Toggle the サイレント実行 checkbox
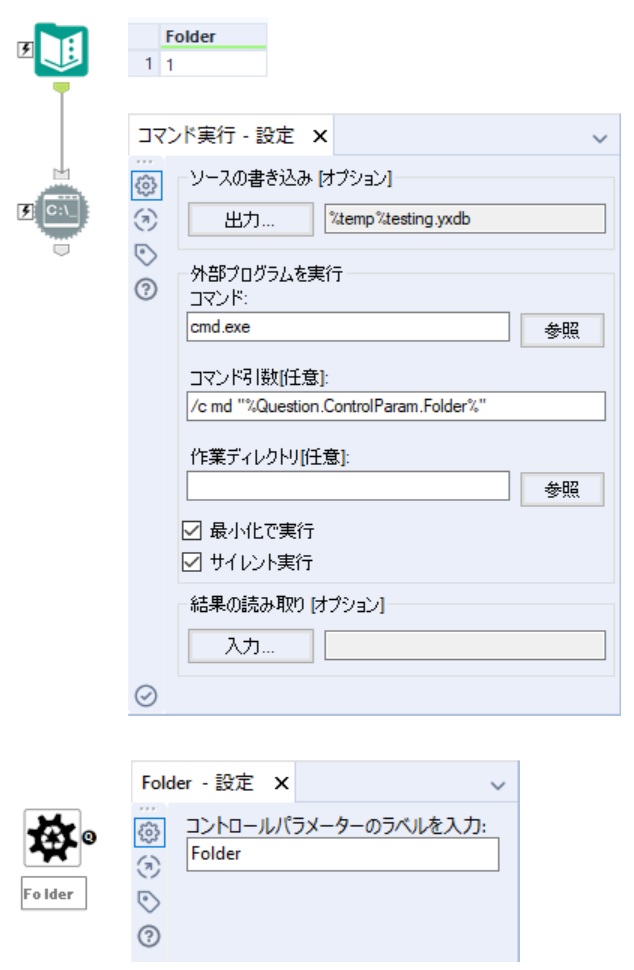The height and width of the screenshot is (970, 634). 192,562
